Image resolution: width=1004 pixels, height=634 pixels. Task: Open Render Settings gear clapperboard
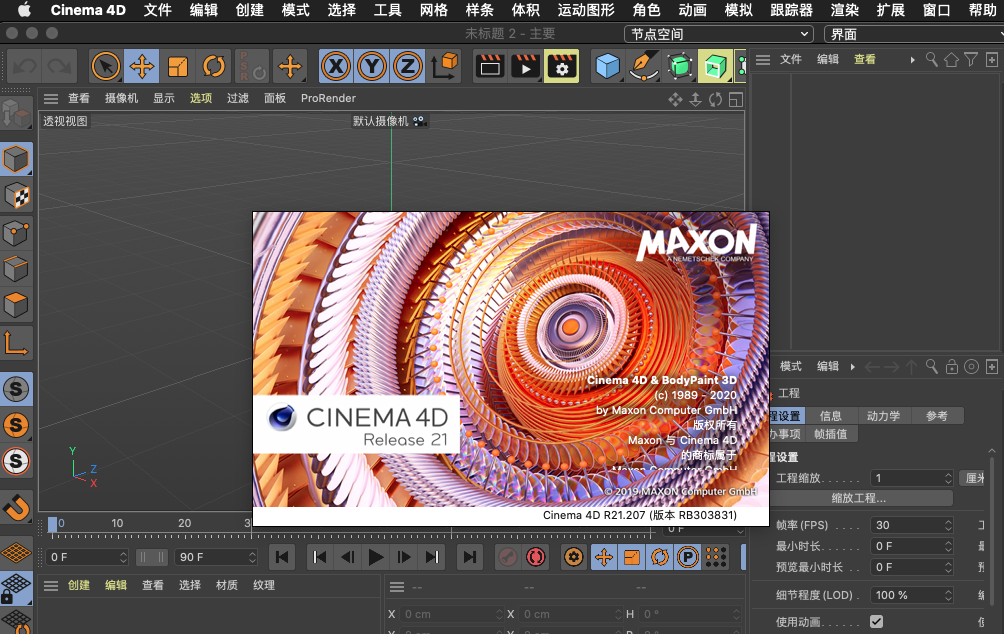pos(562,66)
